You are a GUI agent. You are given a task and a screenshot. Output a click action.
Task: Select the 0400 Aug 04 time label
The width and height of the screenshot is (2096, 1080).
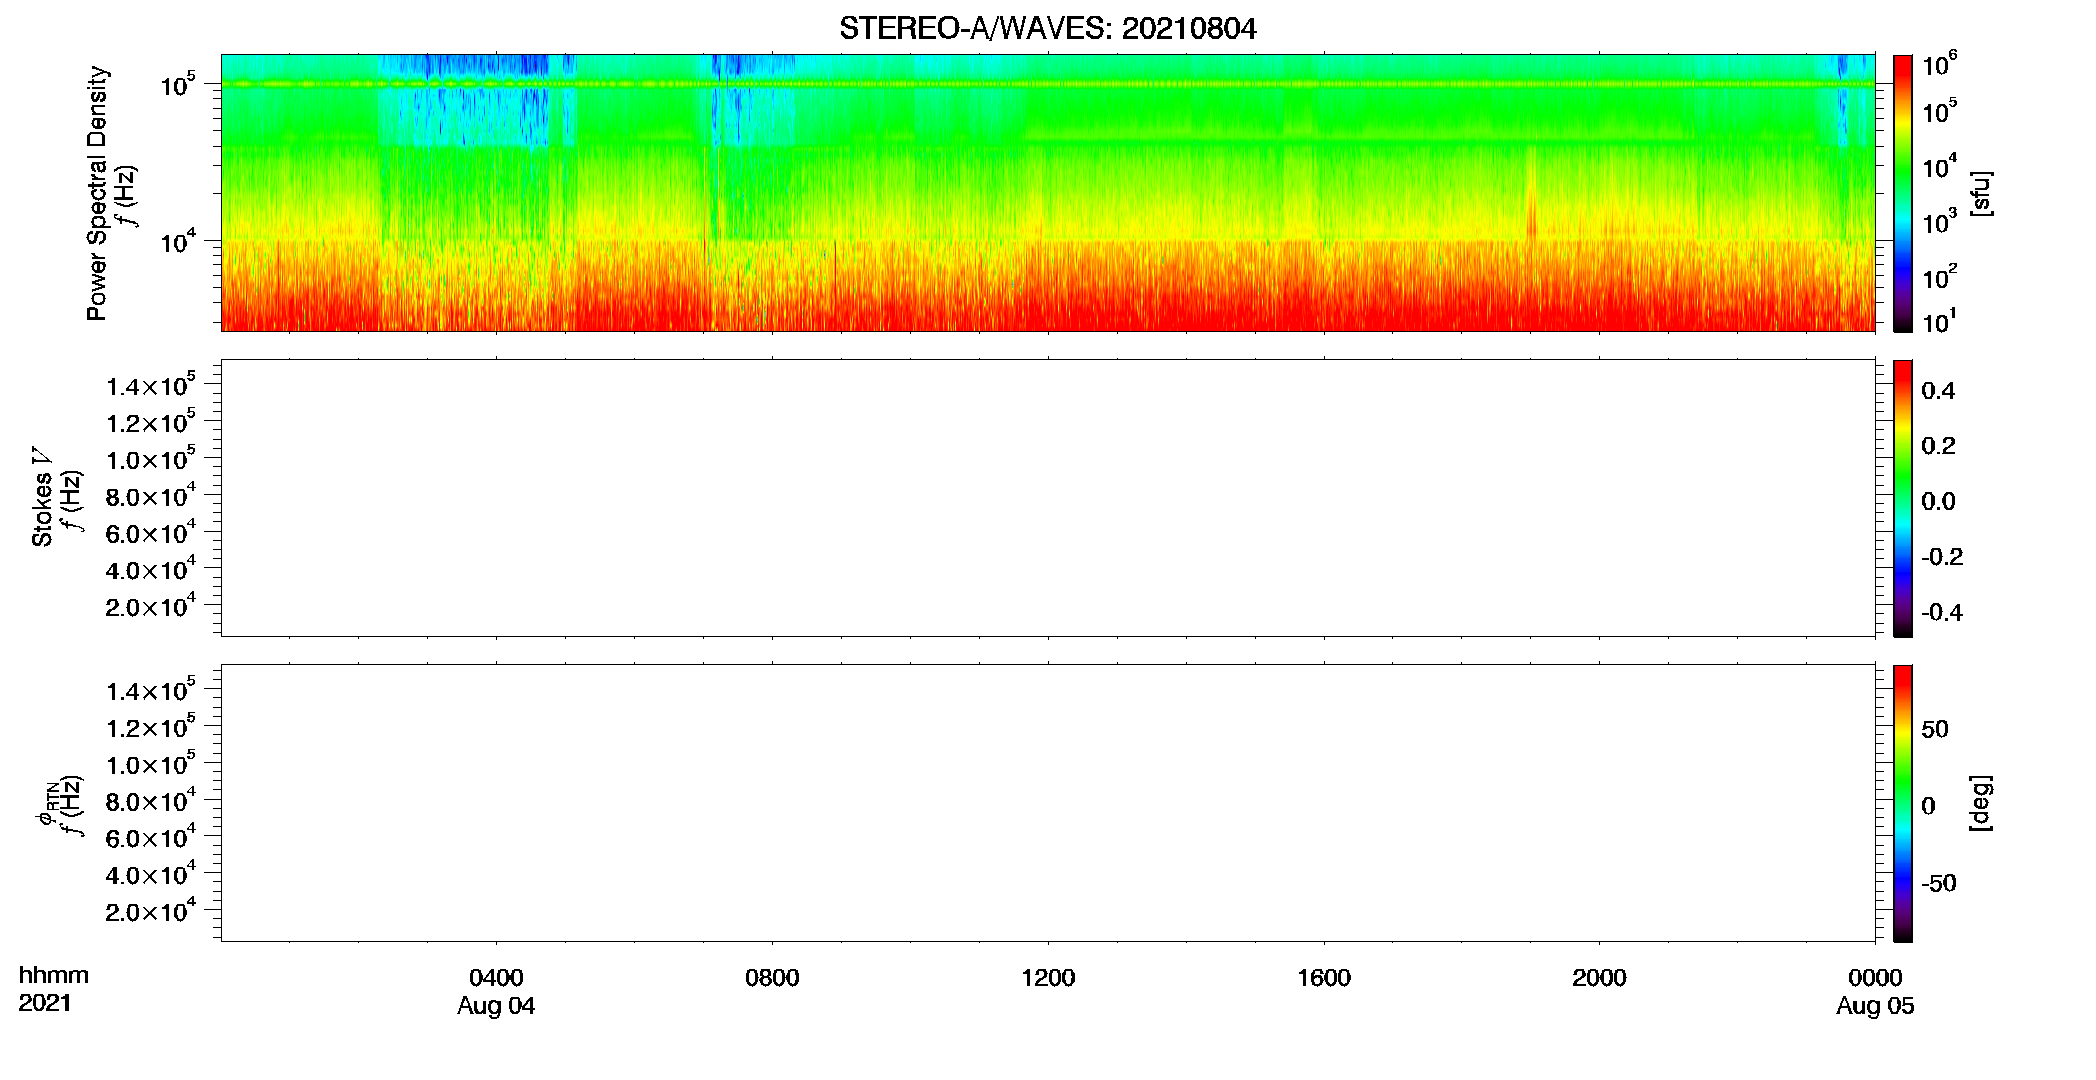coord(496,991)
